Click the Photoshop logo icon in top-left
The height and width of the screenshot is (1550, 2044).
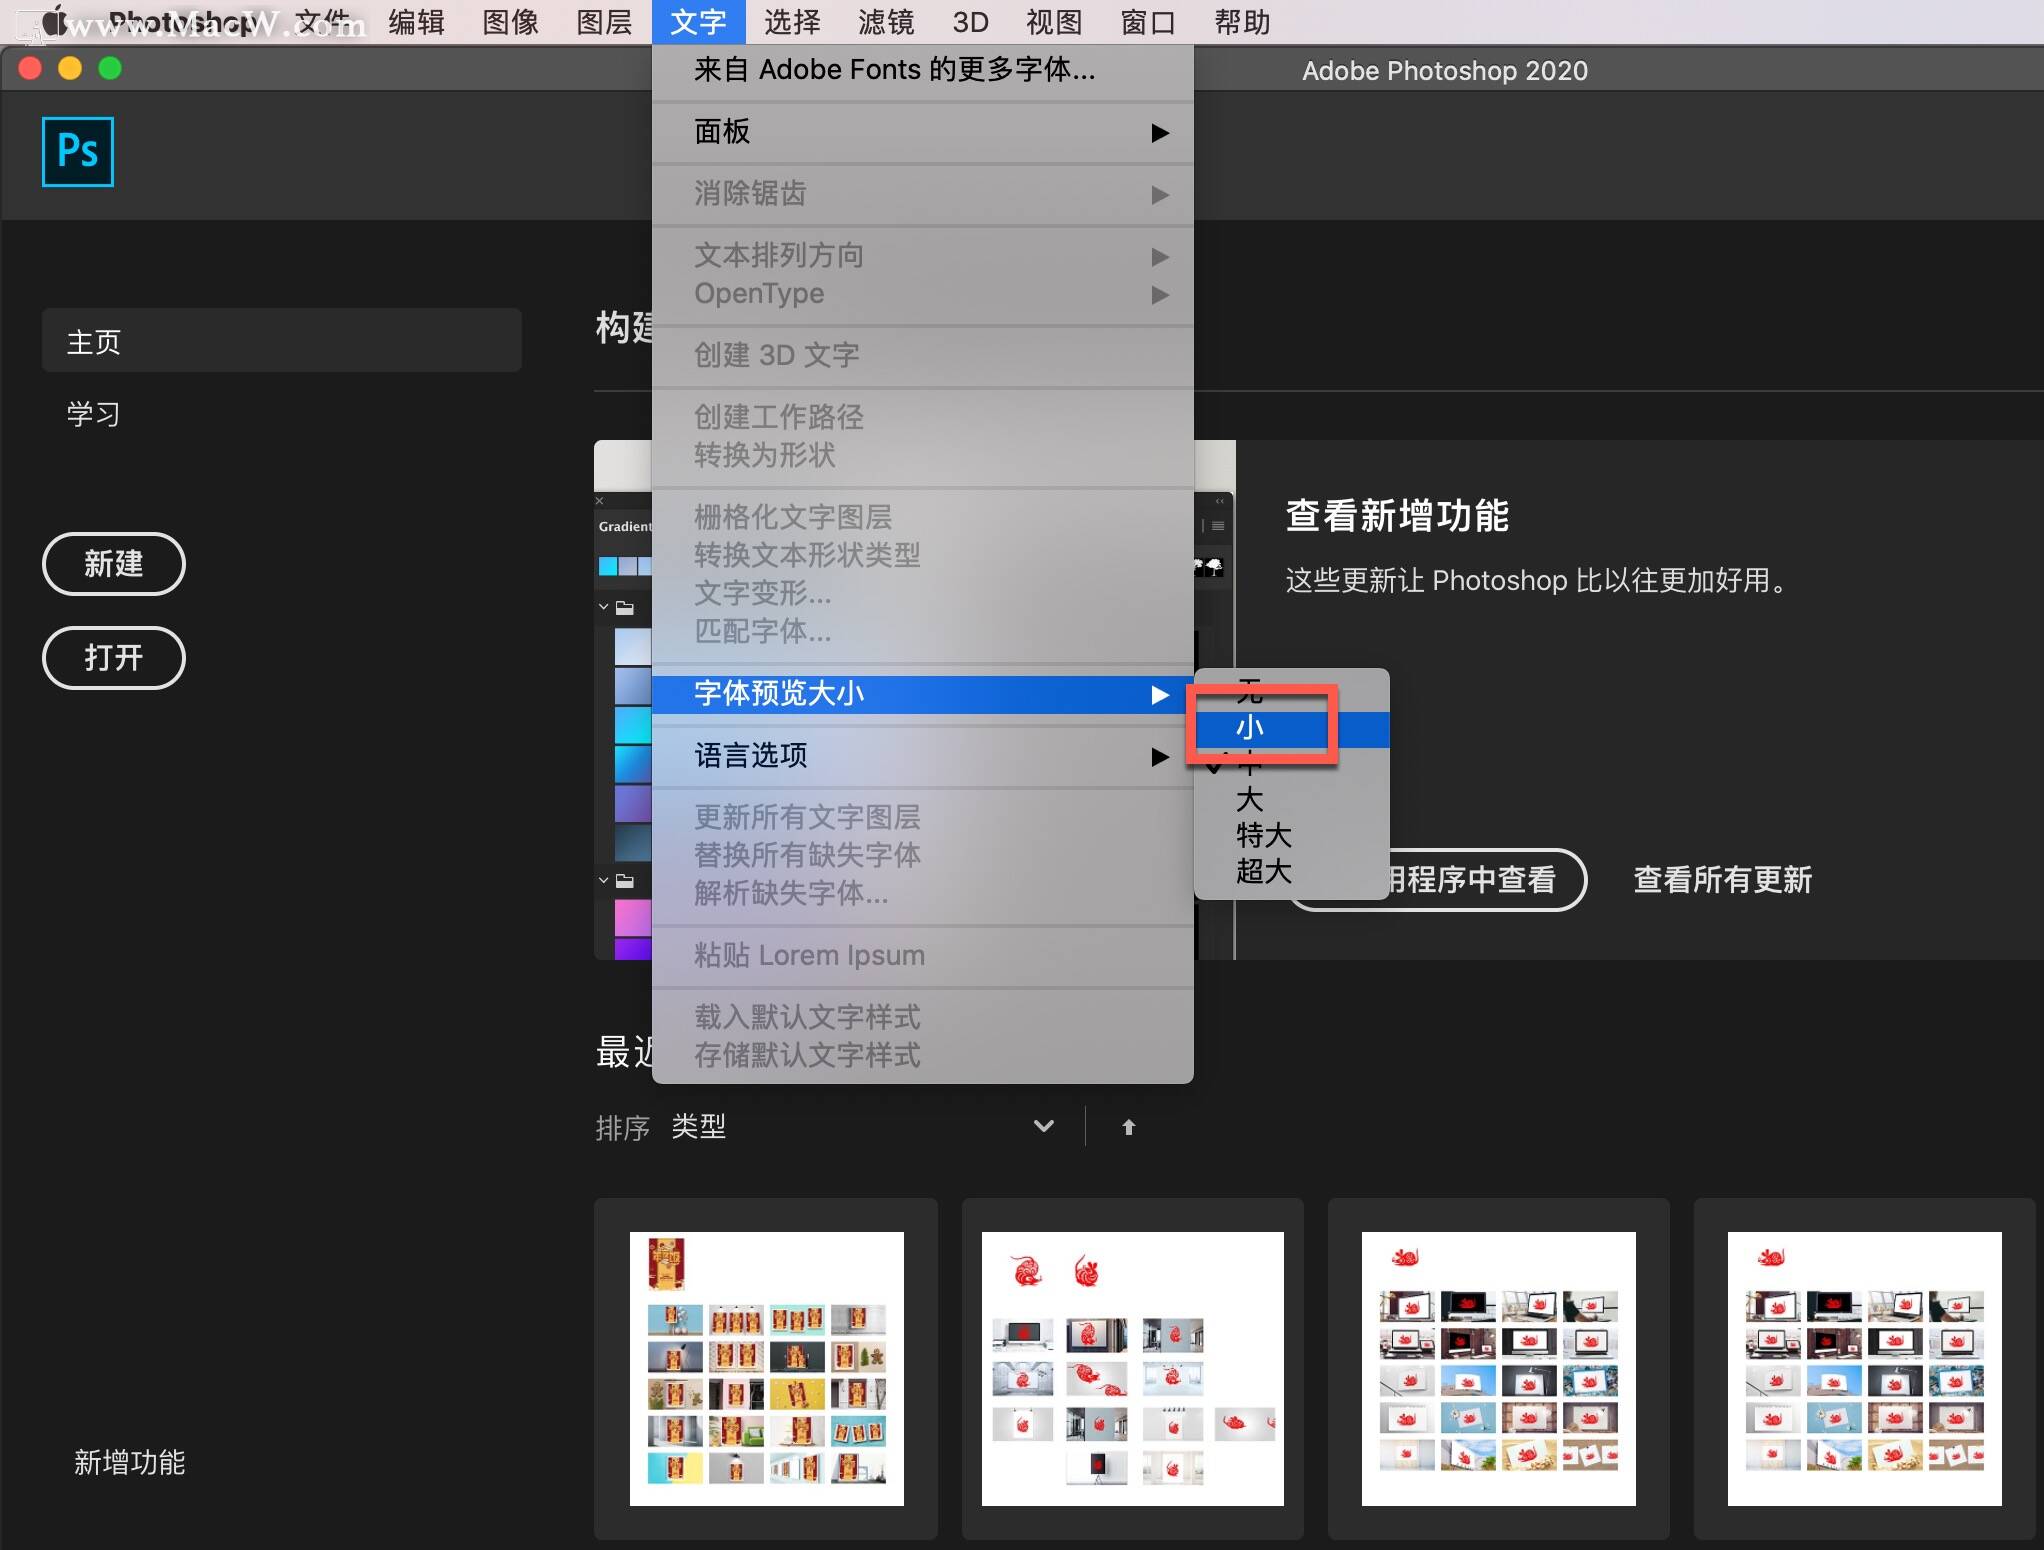click(77, 151)
